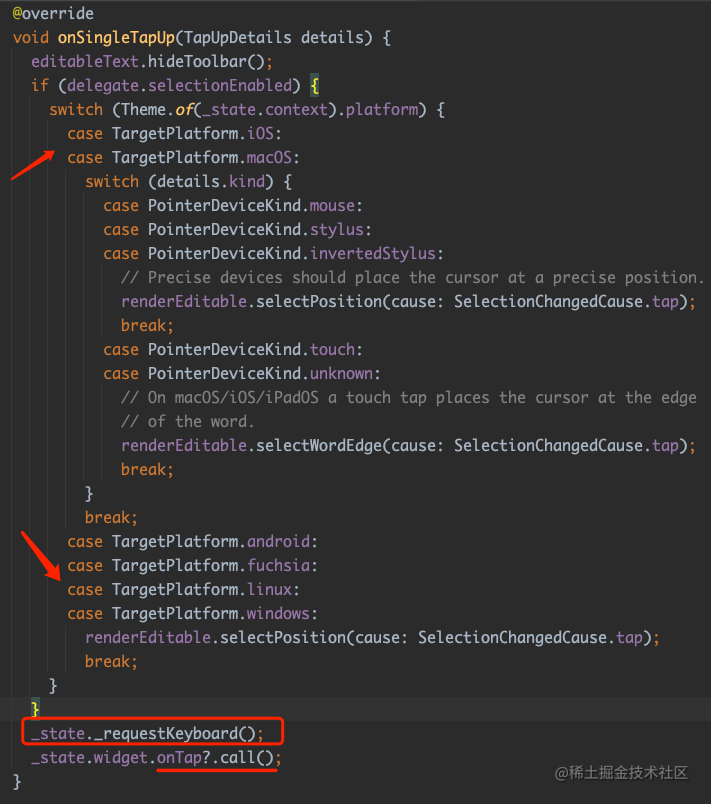Image resolution: width=711 pixels, height=804 pixels.
Task: Click the _state._requestKeyboard() statement
Action: click(148, 734)
